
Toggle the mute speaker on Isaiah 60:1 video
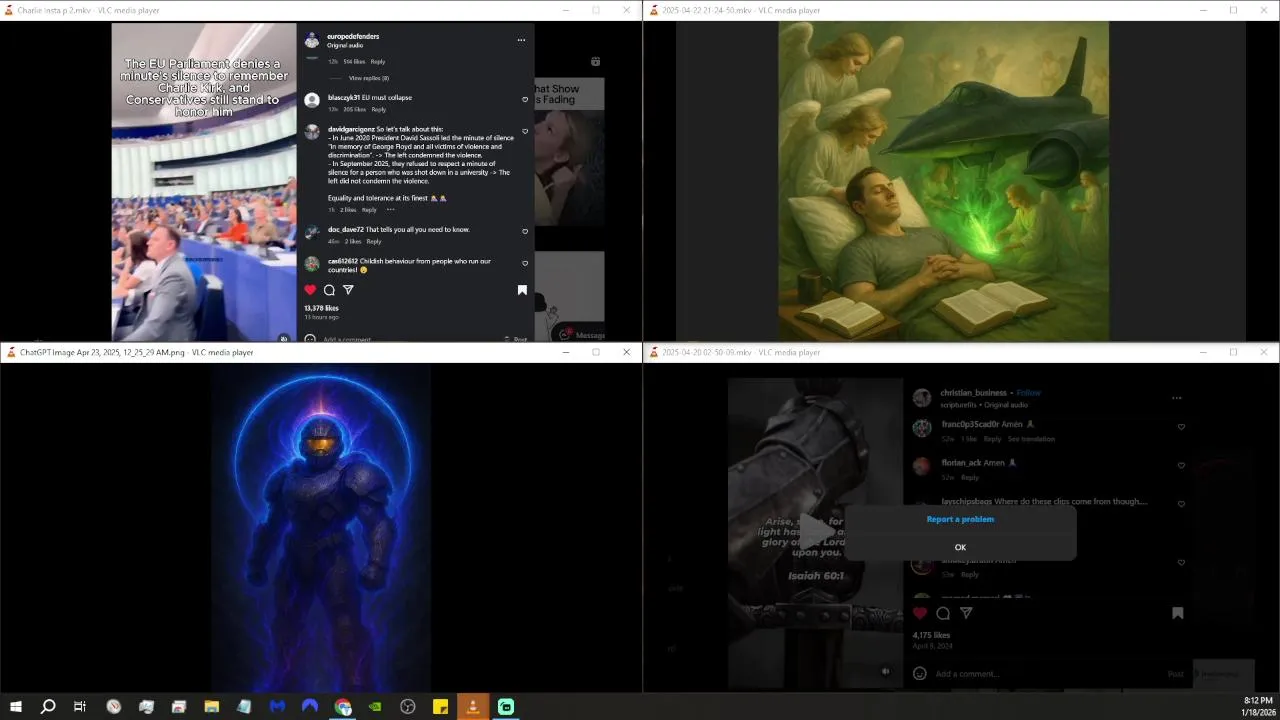[x=885, y=671]
